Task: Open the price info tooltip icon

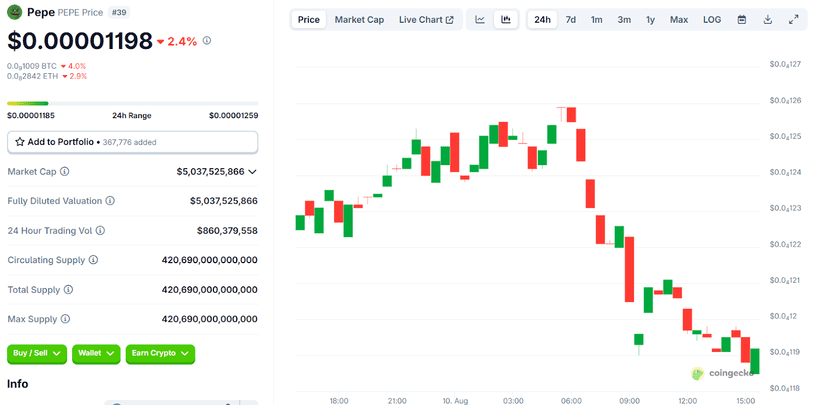Action: 207,40
